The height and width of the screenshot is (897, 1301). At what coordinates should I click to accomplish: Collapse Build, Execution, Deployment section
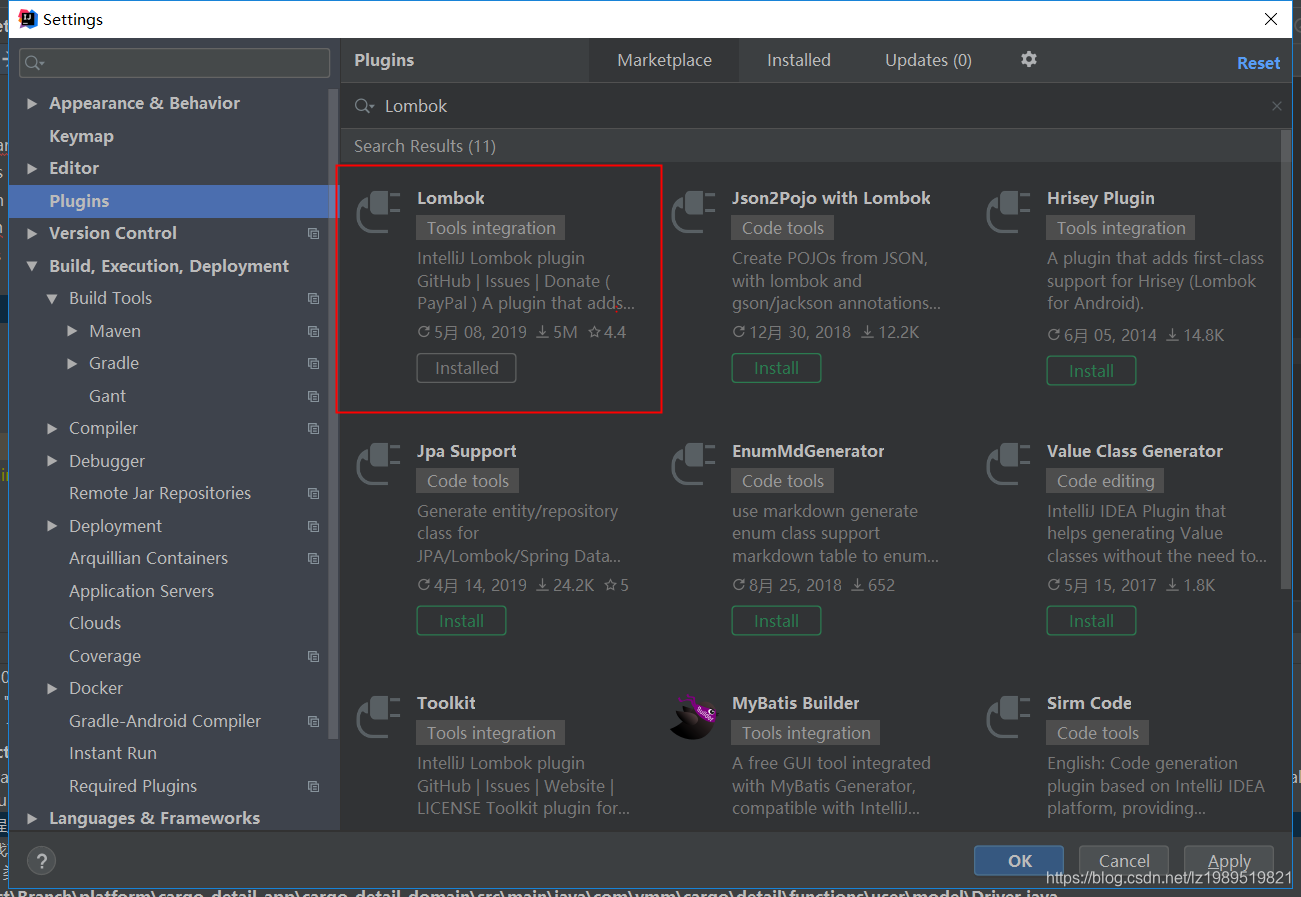[32, 266]
